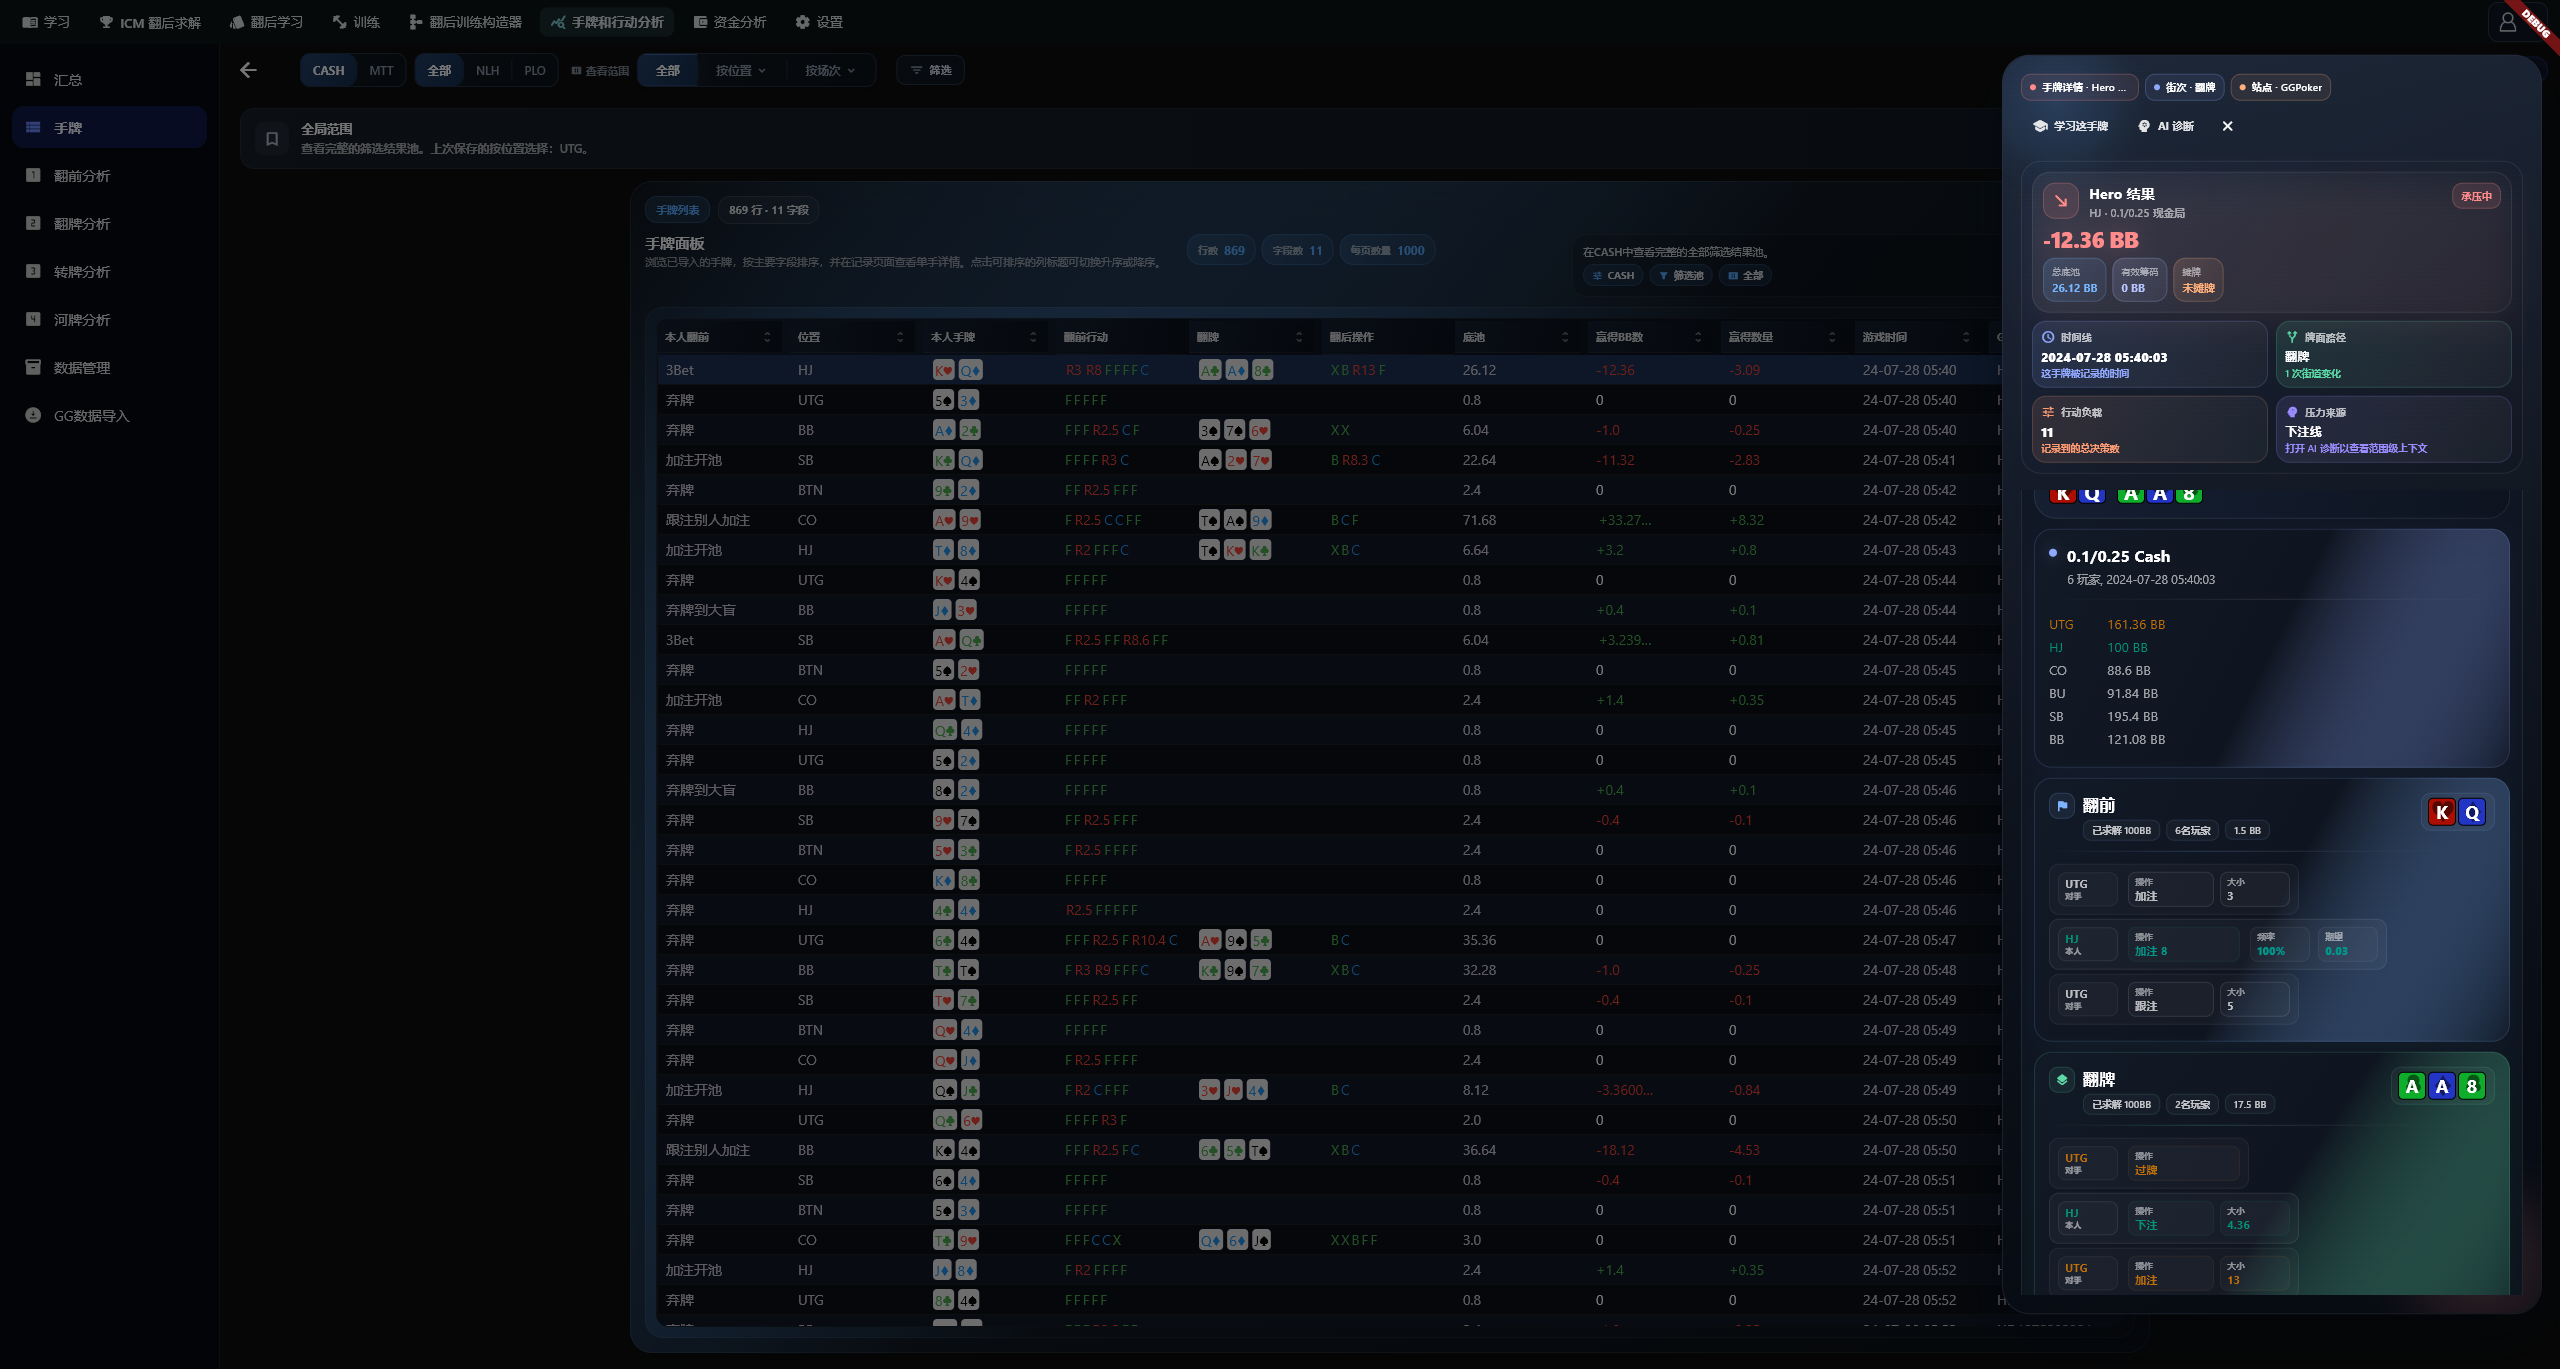The image size is (2560, 1369).
Task: Click the layers icon beside 翻牌 section
Action: coord(2062,1080)
